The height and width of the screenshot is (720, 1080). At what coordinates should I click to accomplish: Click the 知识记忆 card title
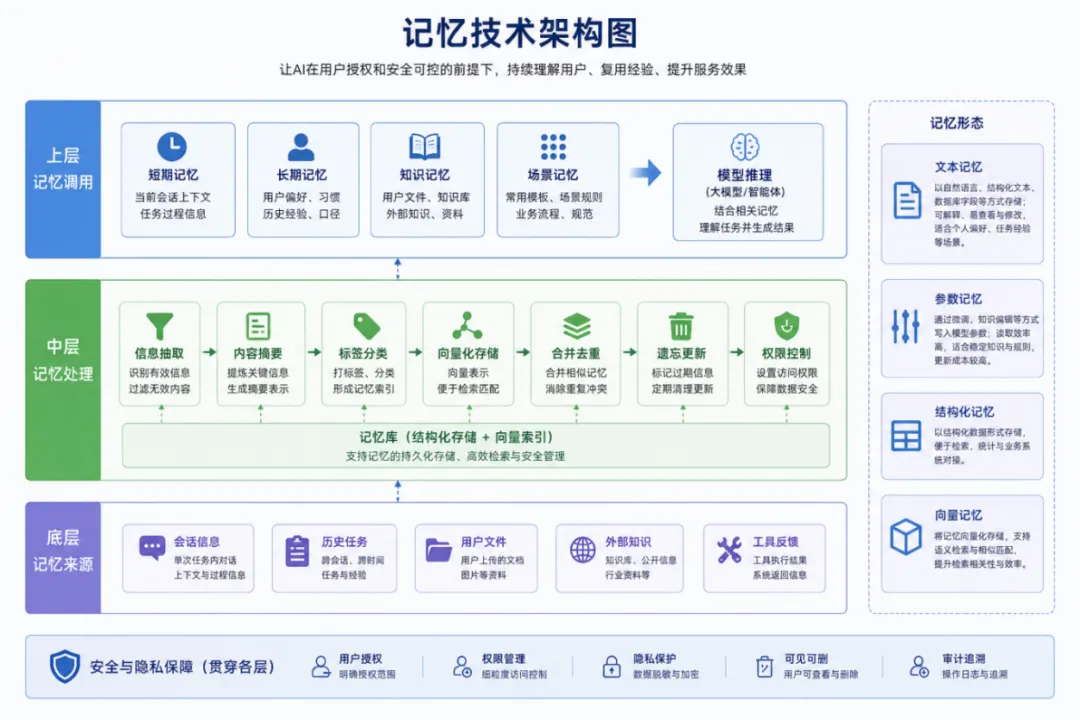click(424, 175)
